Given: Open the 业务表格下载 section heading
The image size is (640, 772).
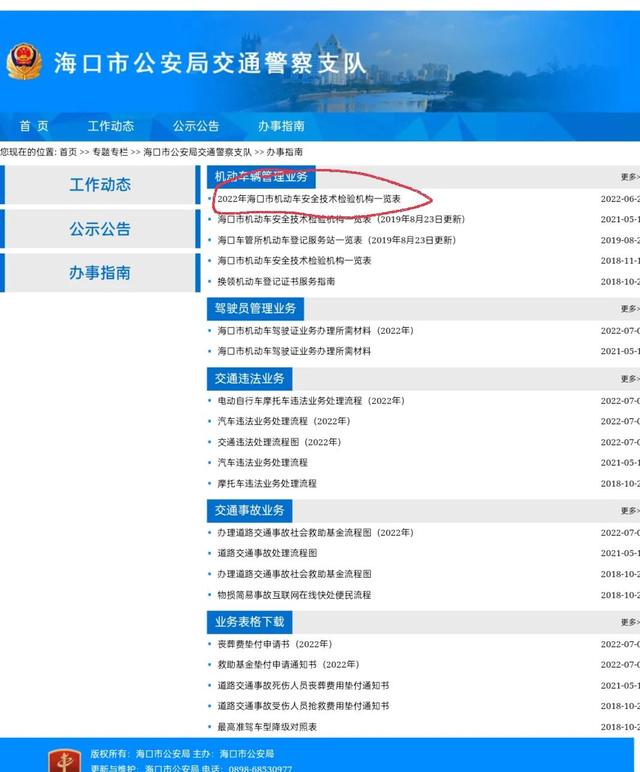Looking at the screenshot, I should click(249, 622).
